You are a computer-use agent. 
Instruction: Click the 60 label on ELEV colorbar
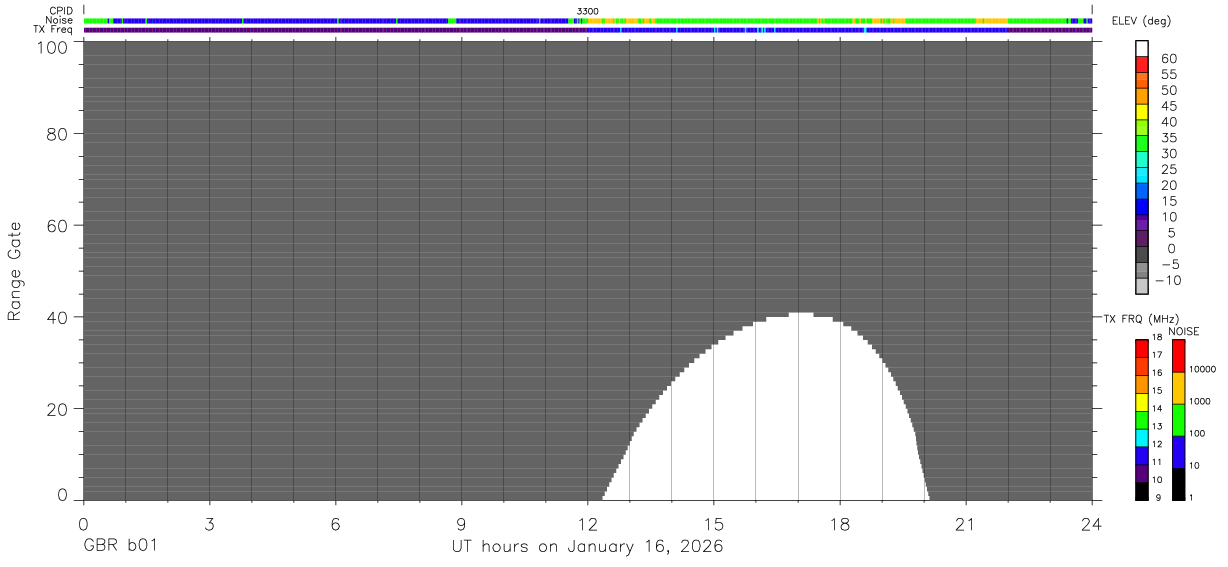[x=1168, y=58]
